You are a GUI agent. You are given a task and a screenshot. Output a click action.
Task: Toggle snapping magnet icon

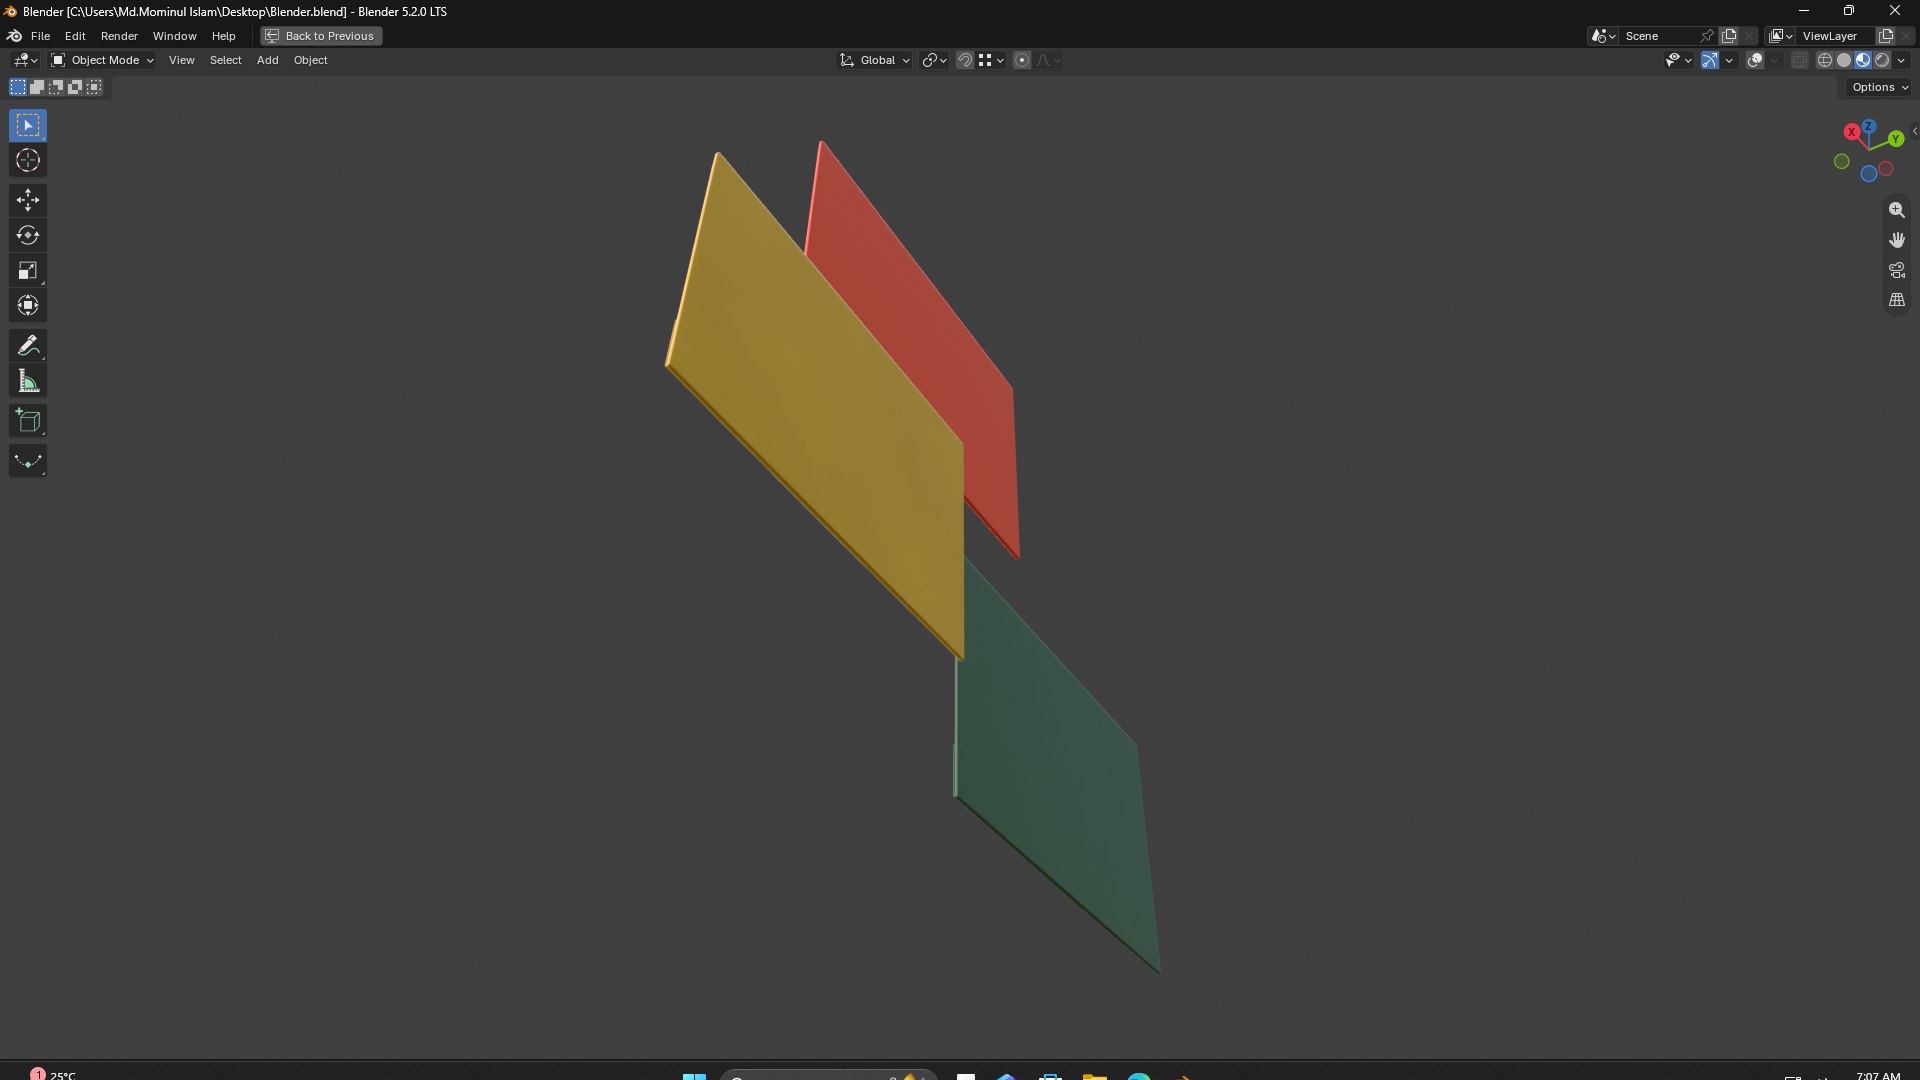(x=965, y=60)
